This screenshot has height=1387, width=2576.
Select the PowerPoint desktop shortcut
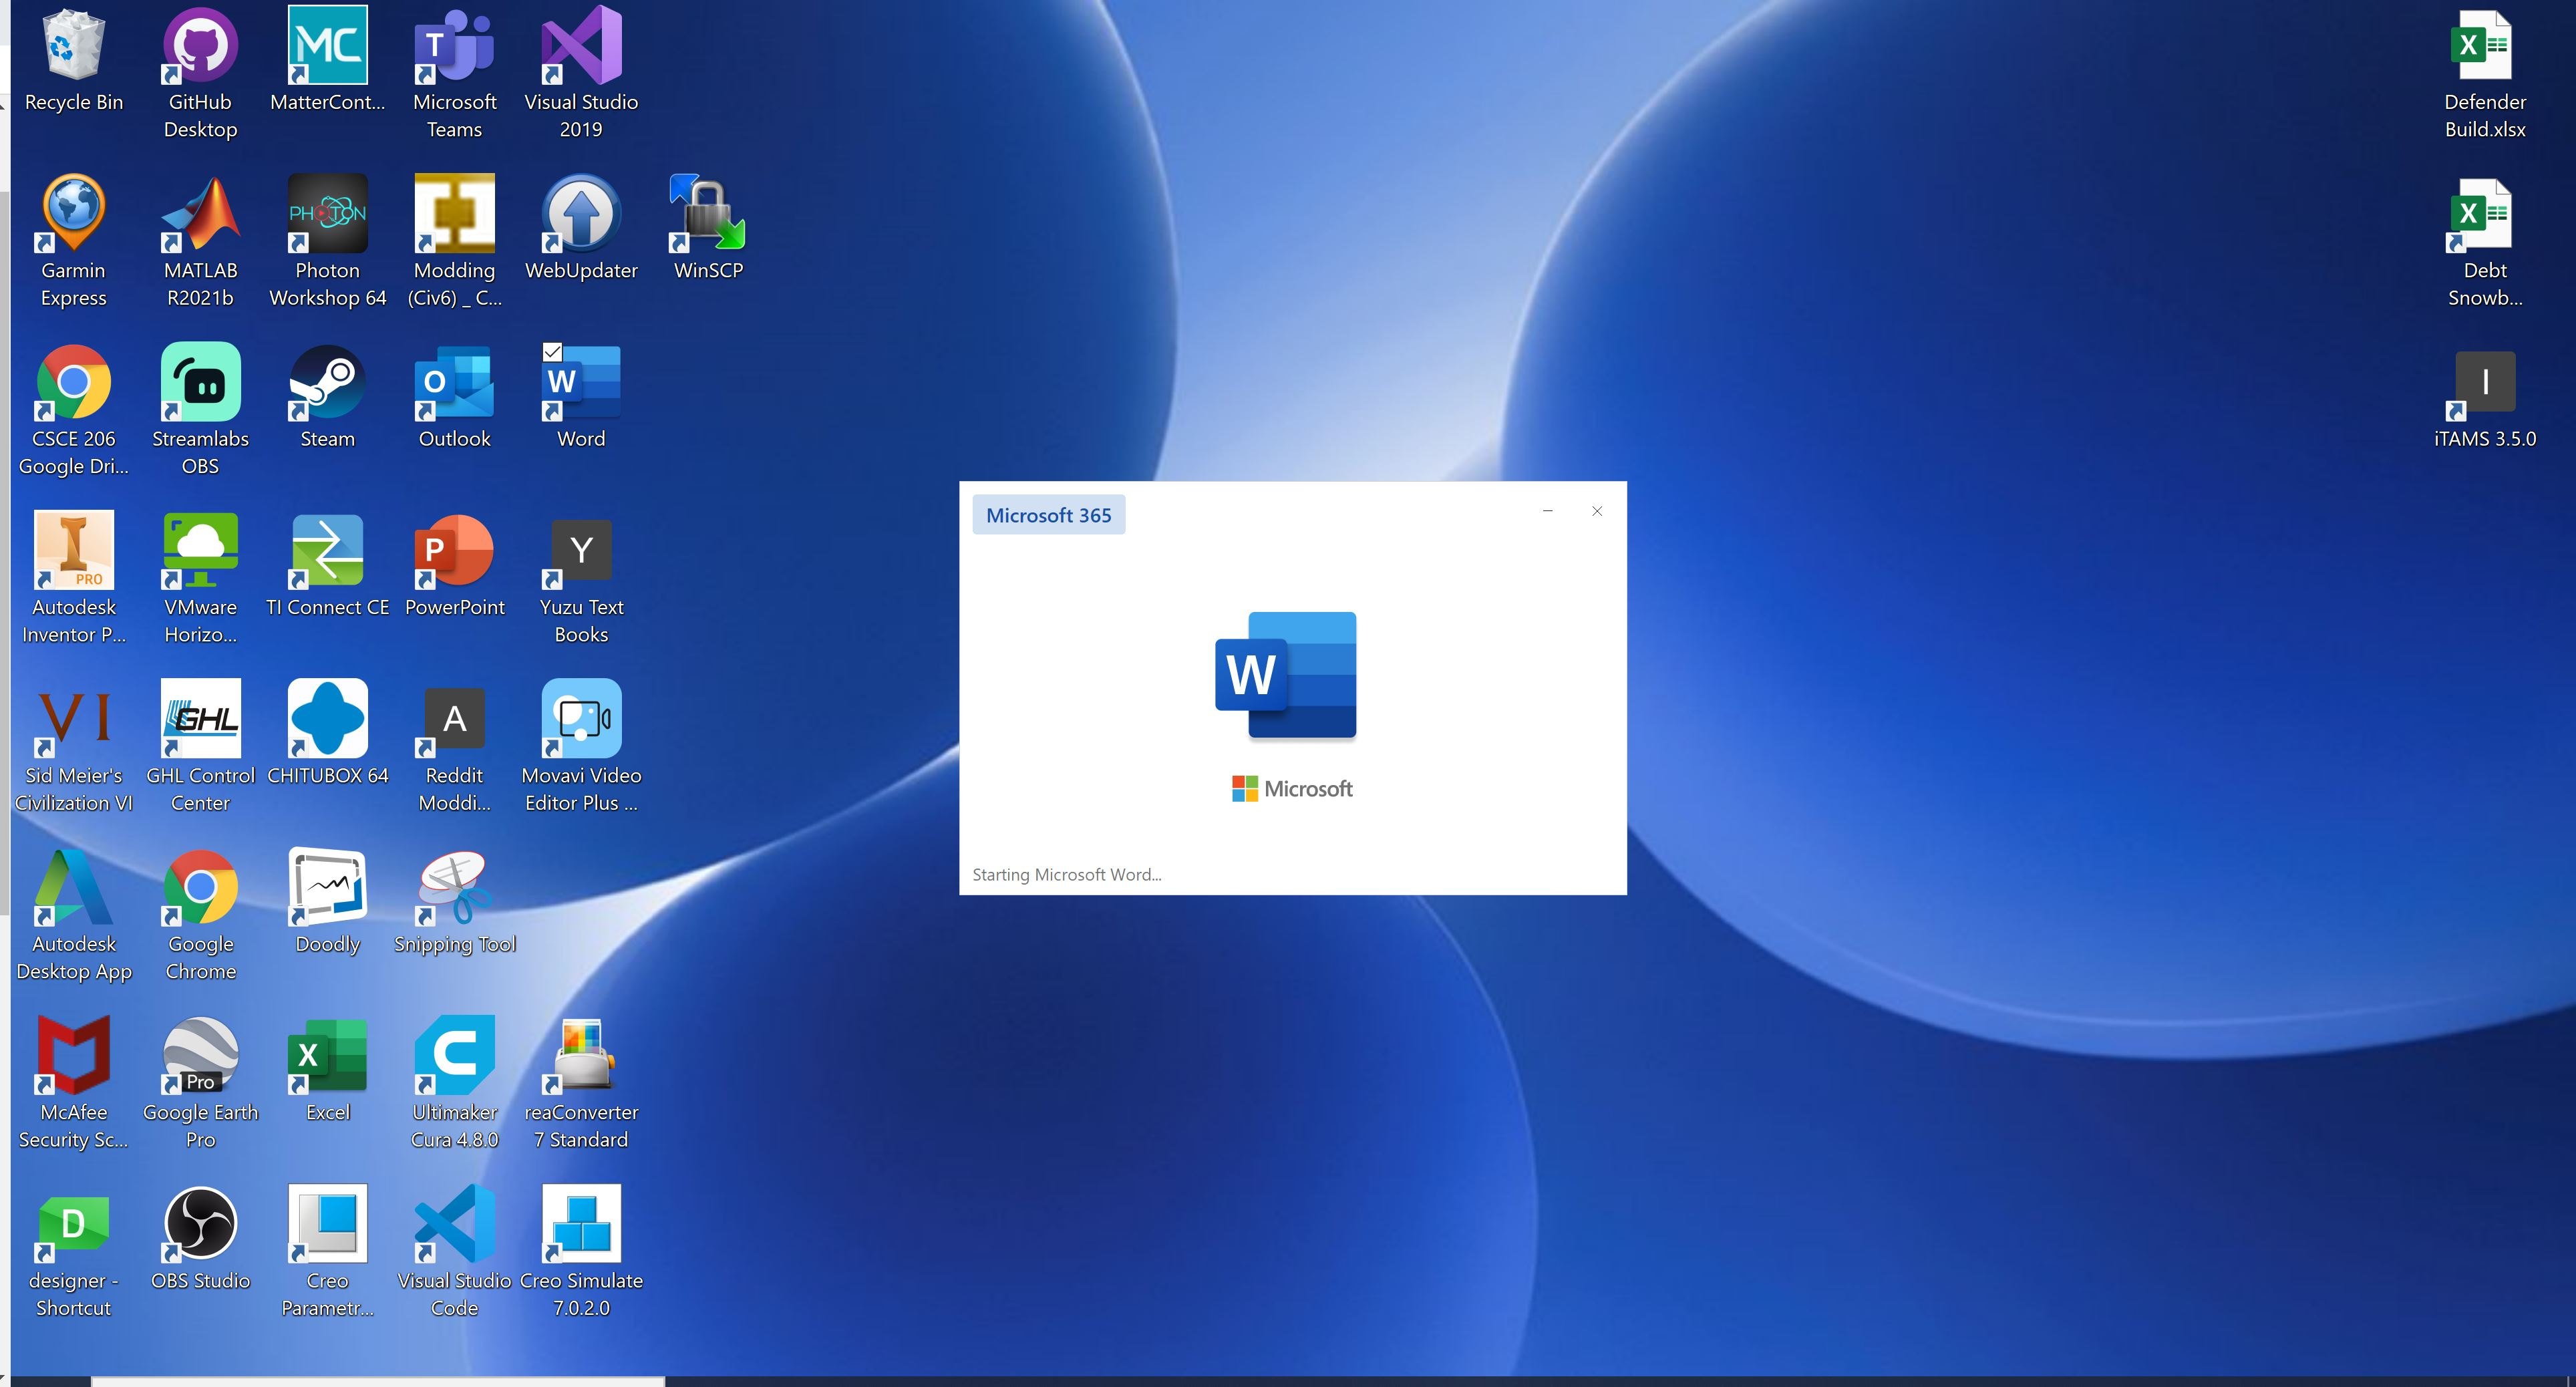(x=454, y=550)
